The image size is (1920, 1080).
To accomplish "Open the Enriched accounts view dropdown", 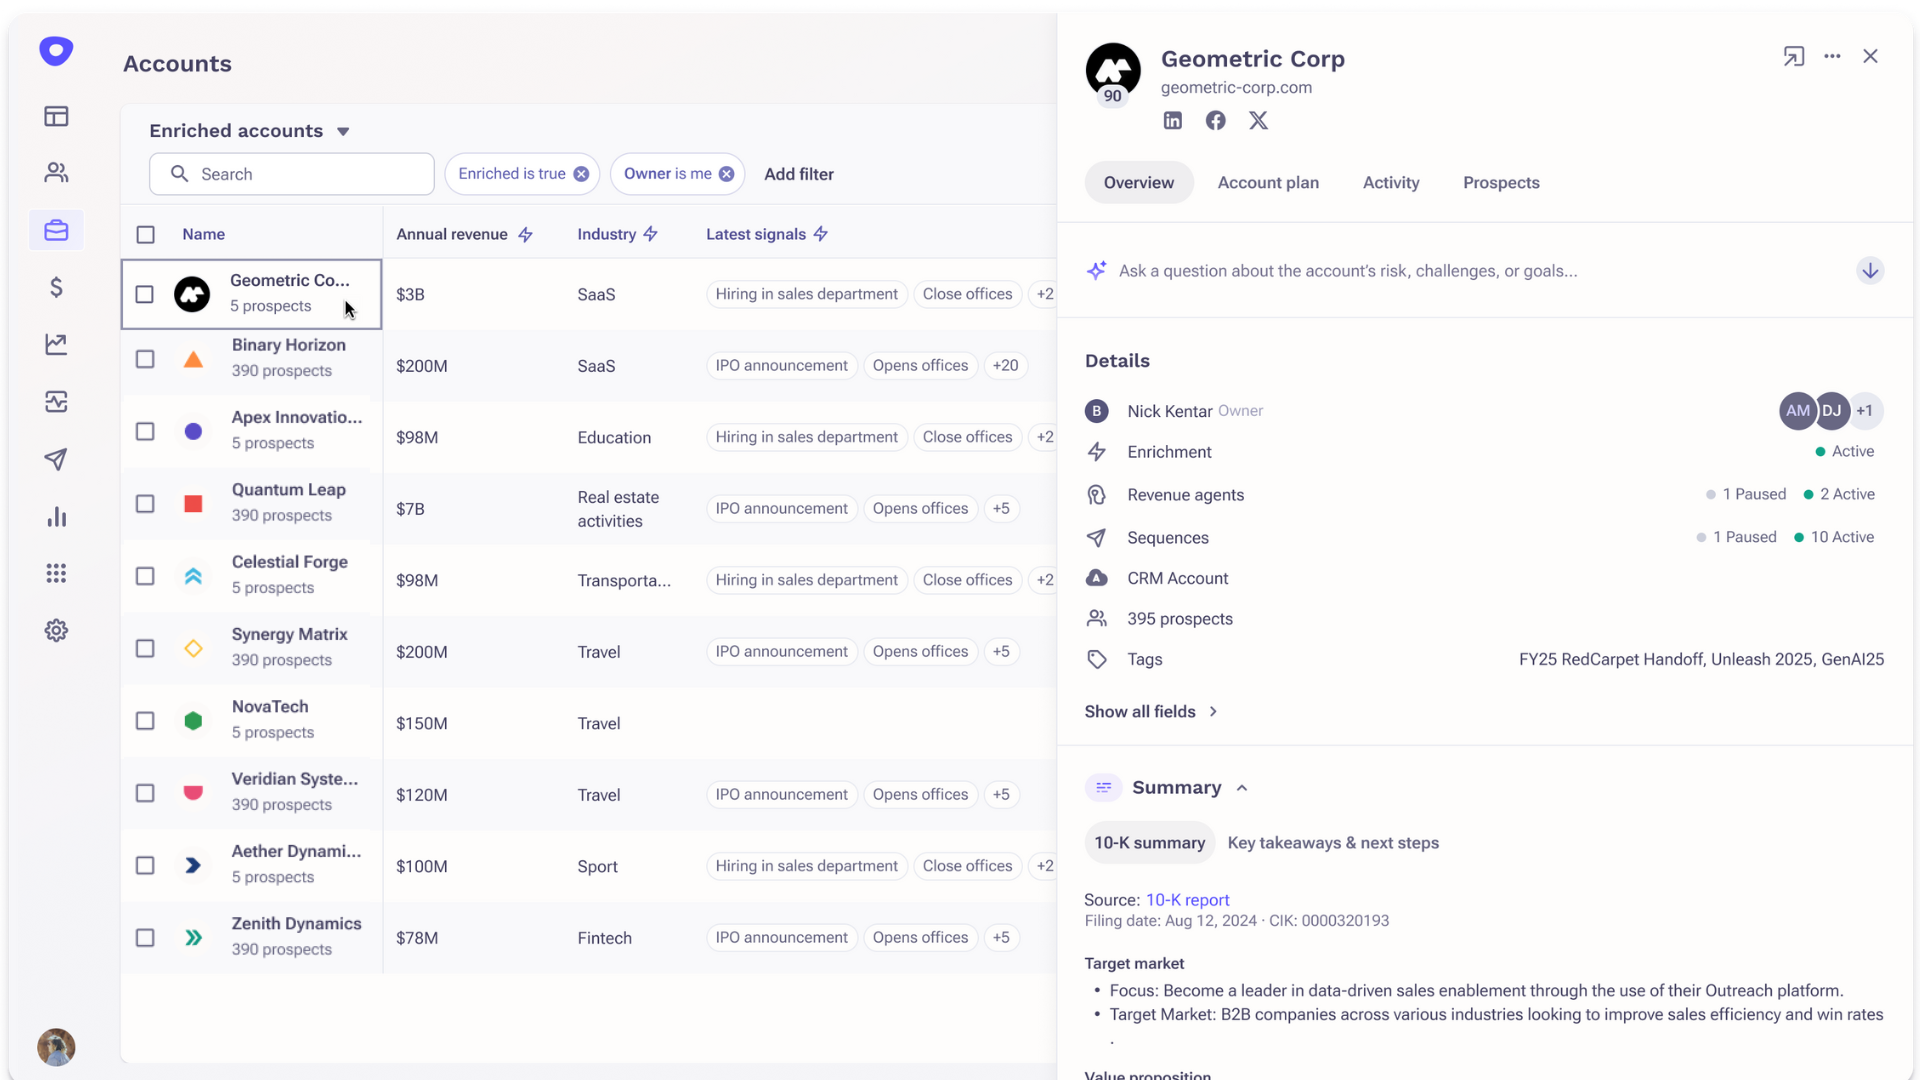I will tap(343, 132).
